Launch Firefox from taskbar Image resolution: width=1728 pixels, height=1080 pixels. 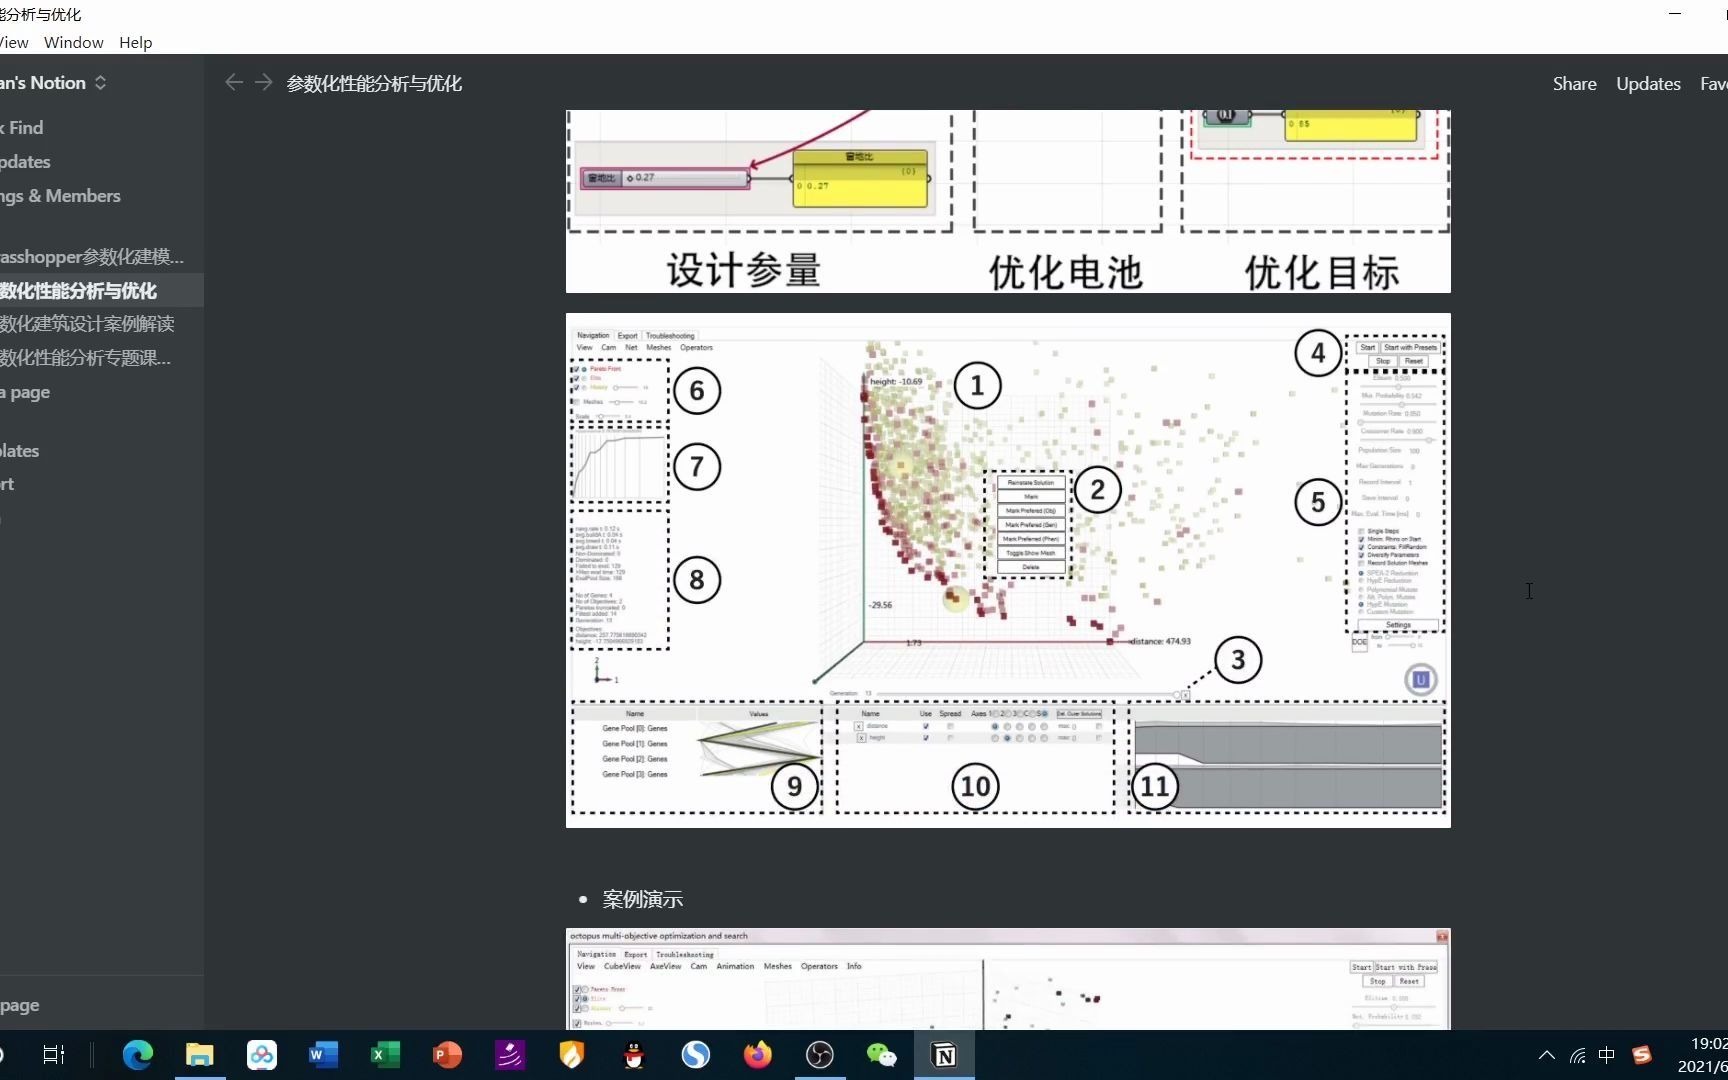[758, 1055]
